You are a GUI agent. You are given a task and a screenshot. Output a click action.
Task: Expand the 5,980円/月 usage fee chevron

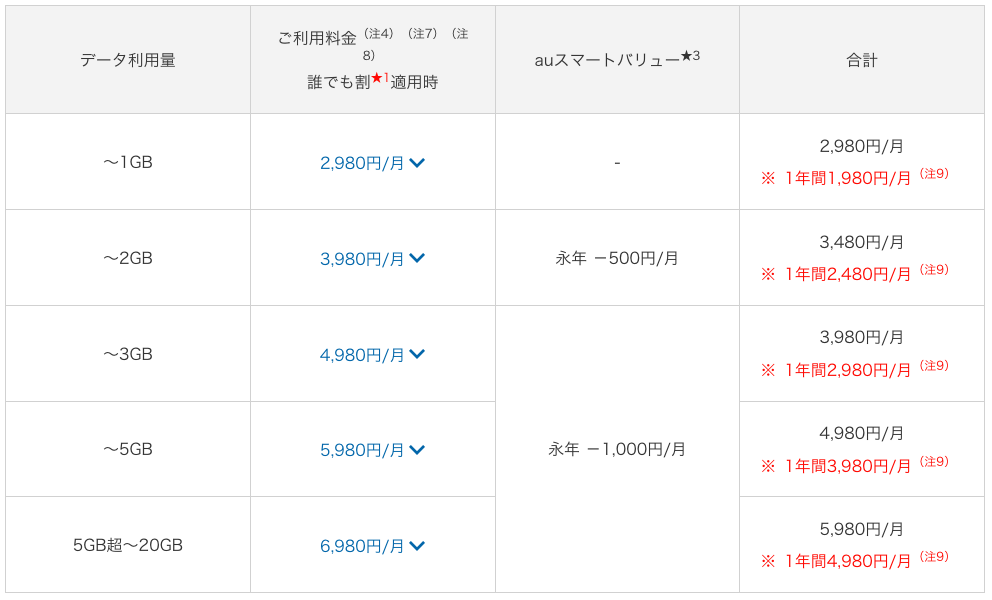[x=417, y=450]
